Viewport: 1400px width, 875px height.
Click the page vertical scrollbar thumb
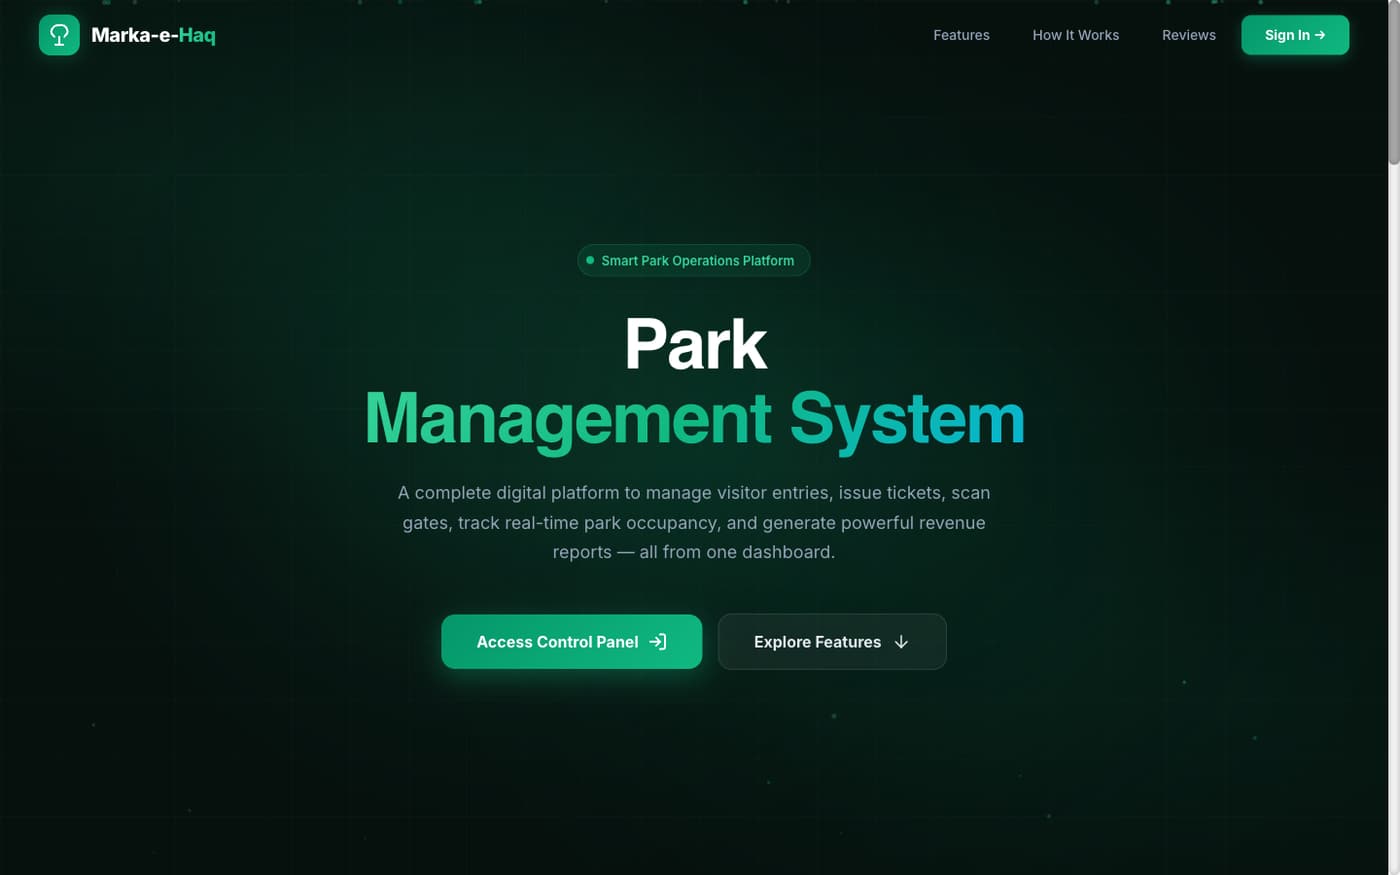click(x=1393, y=82)
